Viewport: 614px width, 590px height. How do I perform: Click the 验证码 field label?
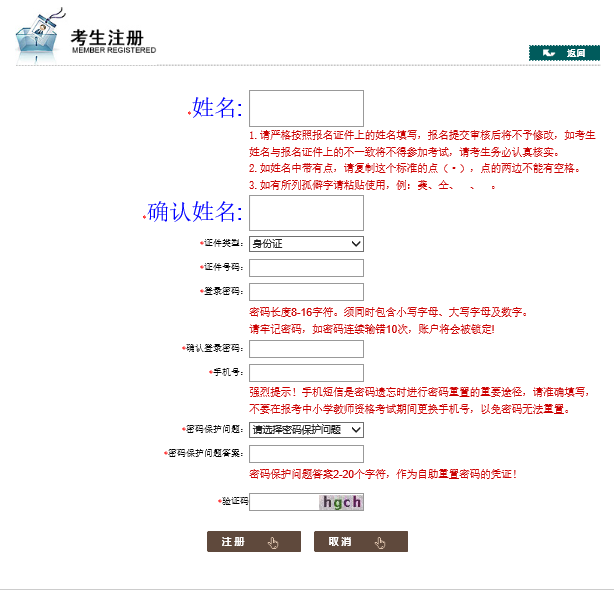[x=234, y=501]
